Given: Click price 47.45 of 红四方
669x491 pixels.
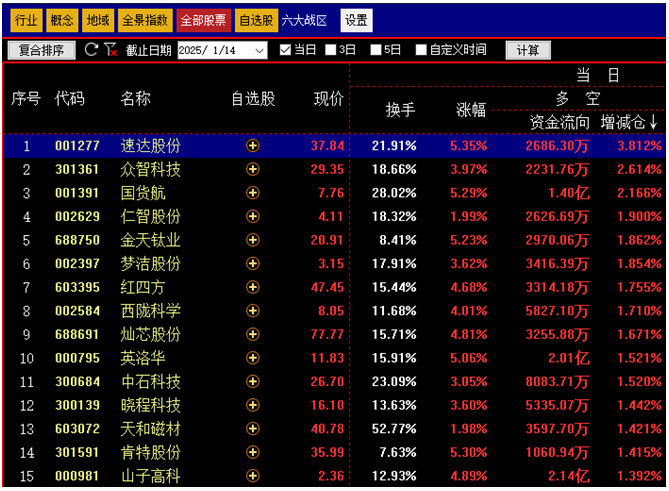Looking at the screenshot, I should click(327, 287).
